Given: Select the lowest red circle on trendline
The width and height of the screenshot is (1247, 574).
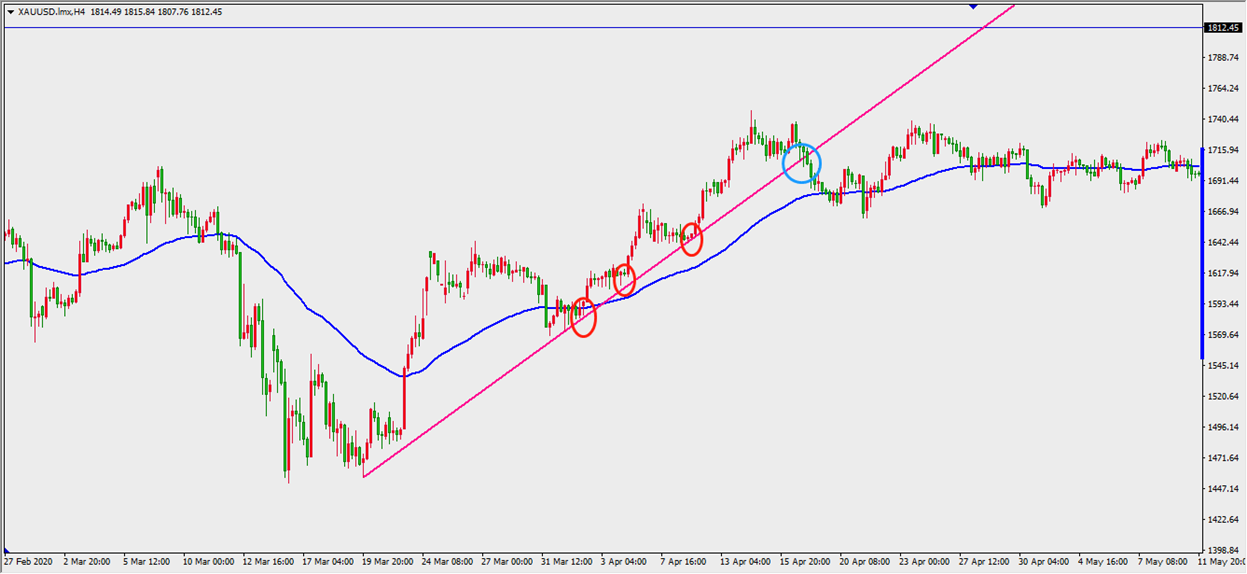Looking at the screenshot, I should (583, 317).
